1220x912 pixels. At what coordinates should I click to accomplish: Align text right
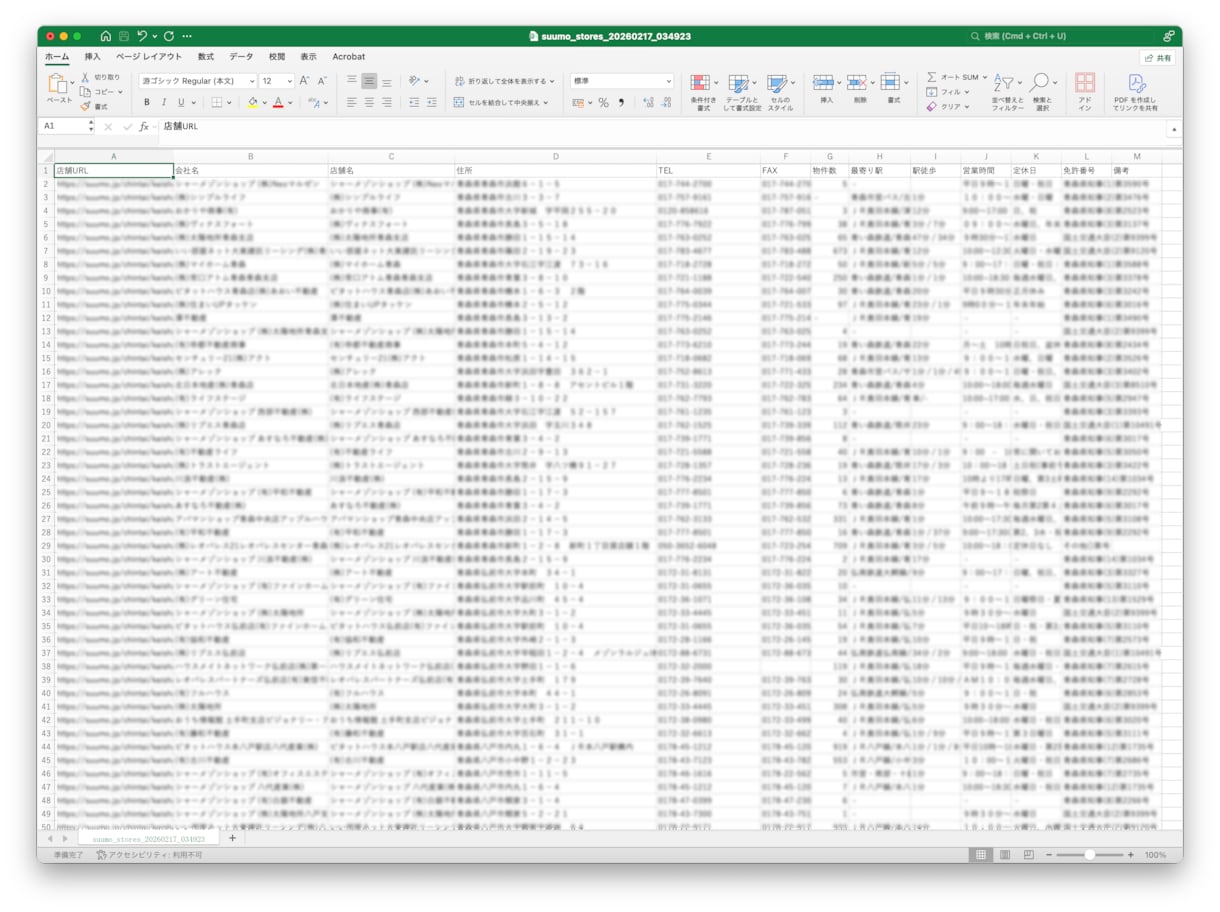tap(387, 103)
